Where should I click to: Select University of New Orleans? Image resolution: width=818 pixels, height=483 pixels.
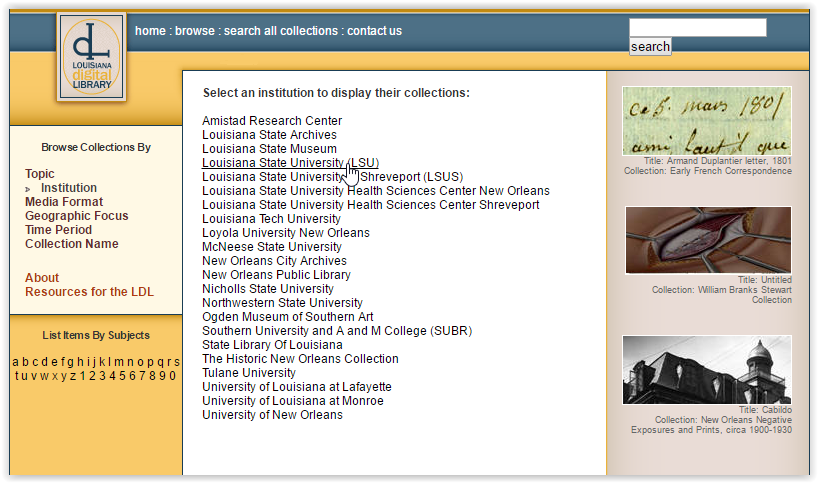click(x=272, y=416)
